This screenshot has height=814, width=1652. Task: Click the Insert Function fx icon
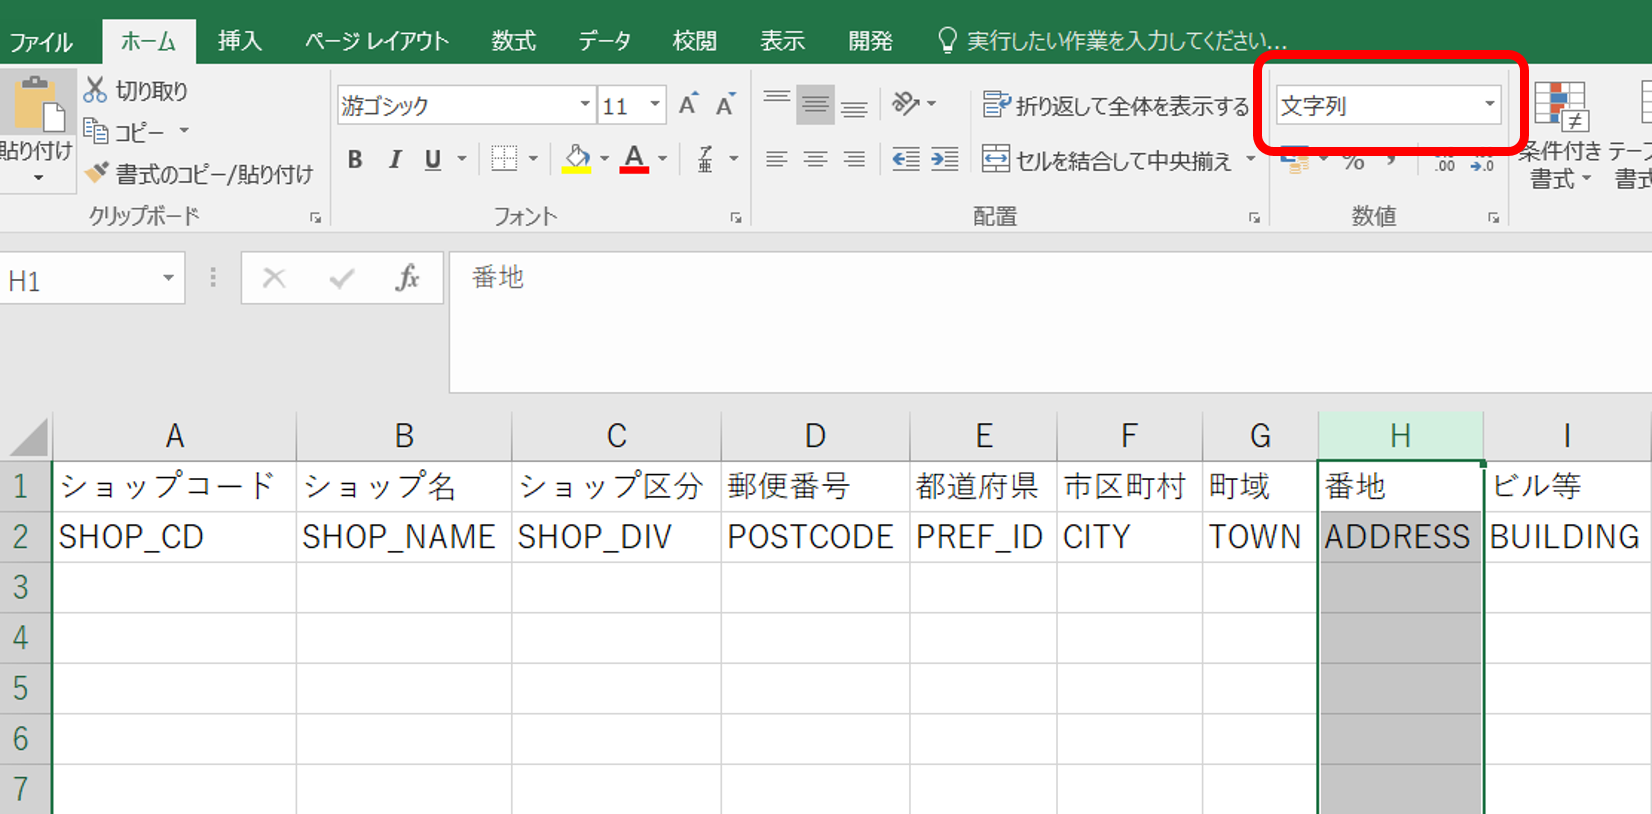(x=407, y=278)
